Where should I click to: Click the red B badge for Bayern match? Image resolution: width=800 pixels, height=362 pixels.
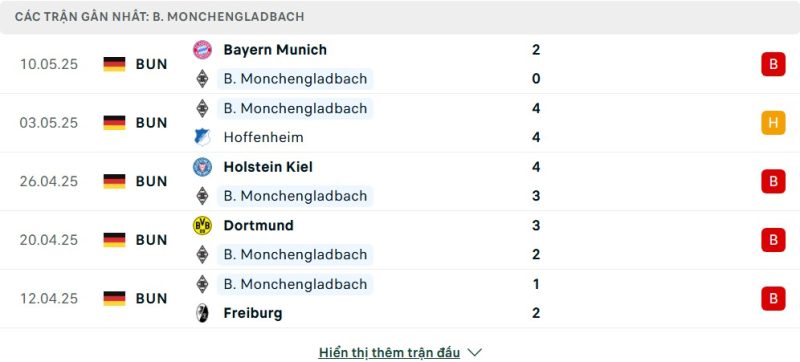[x=773, y=64]
